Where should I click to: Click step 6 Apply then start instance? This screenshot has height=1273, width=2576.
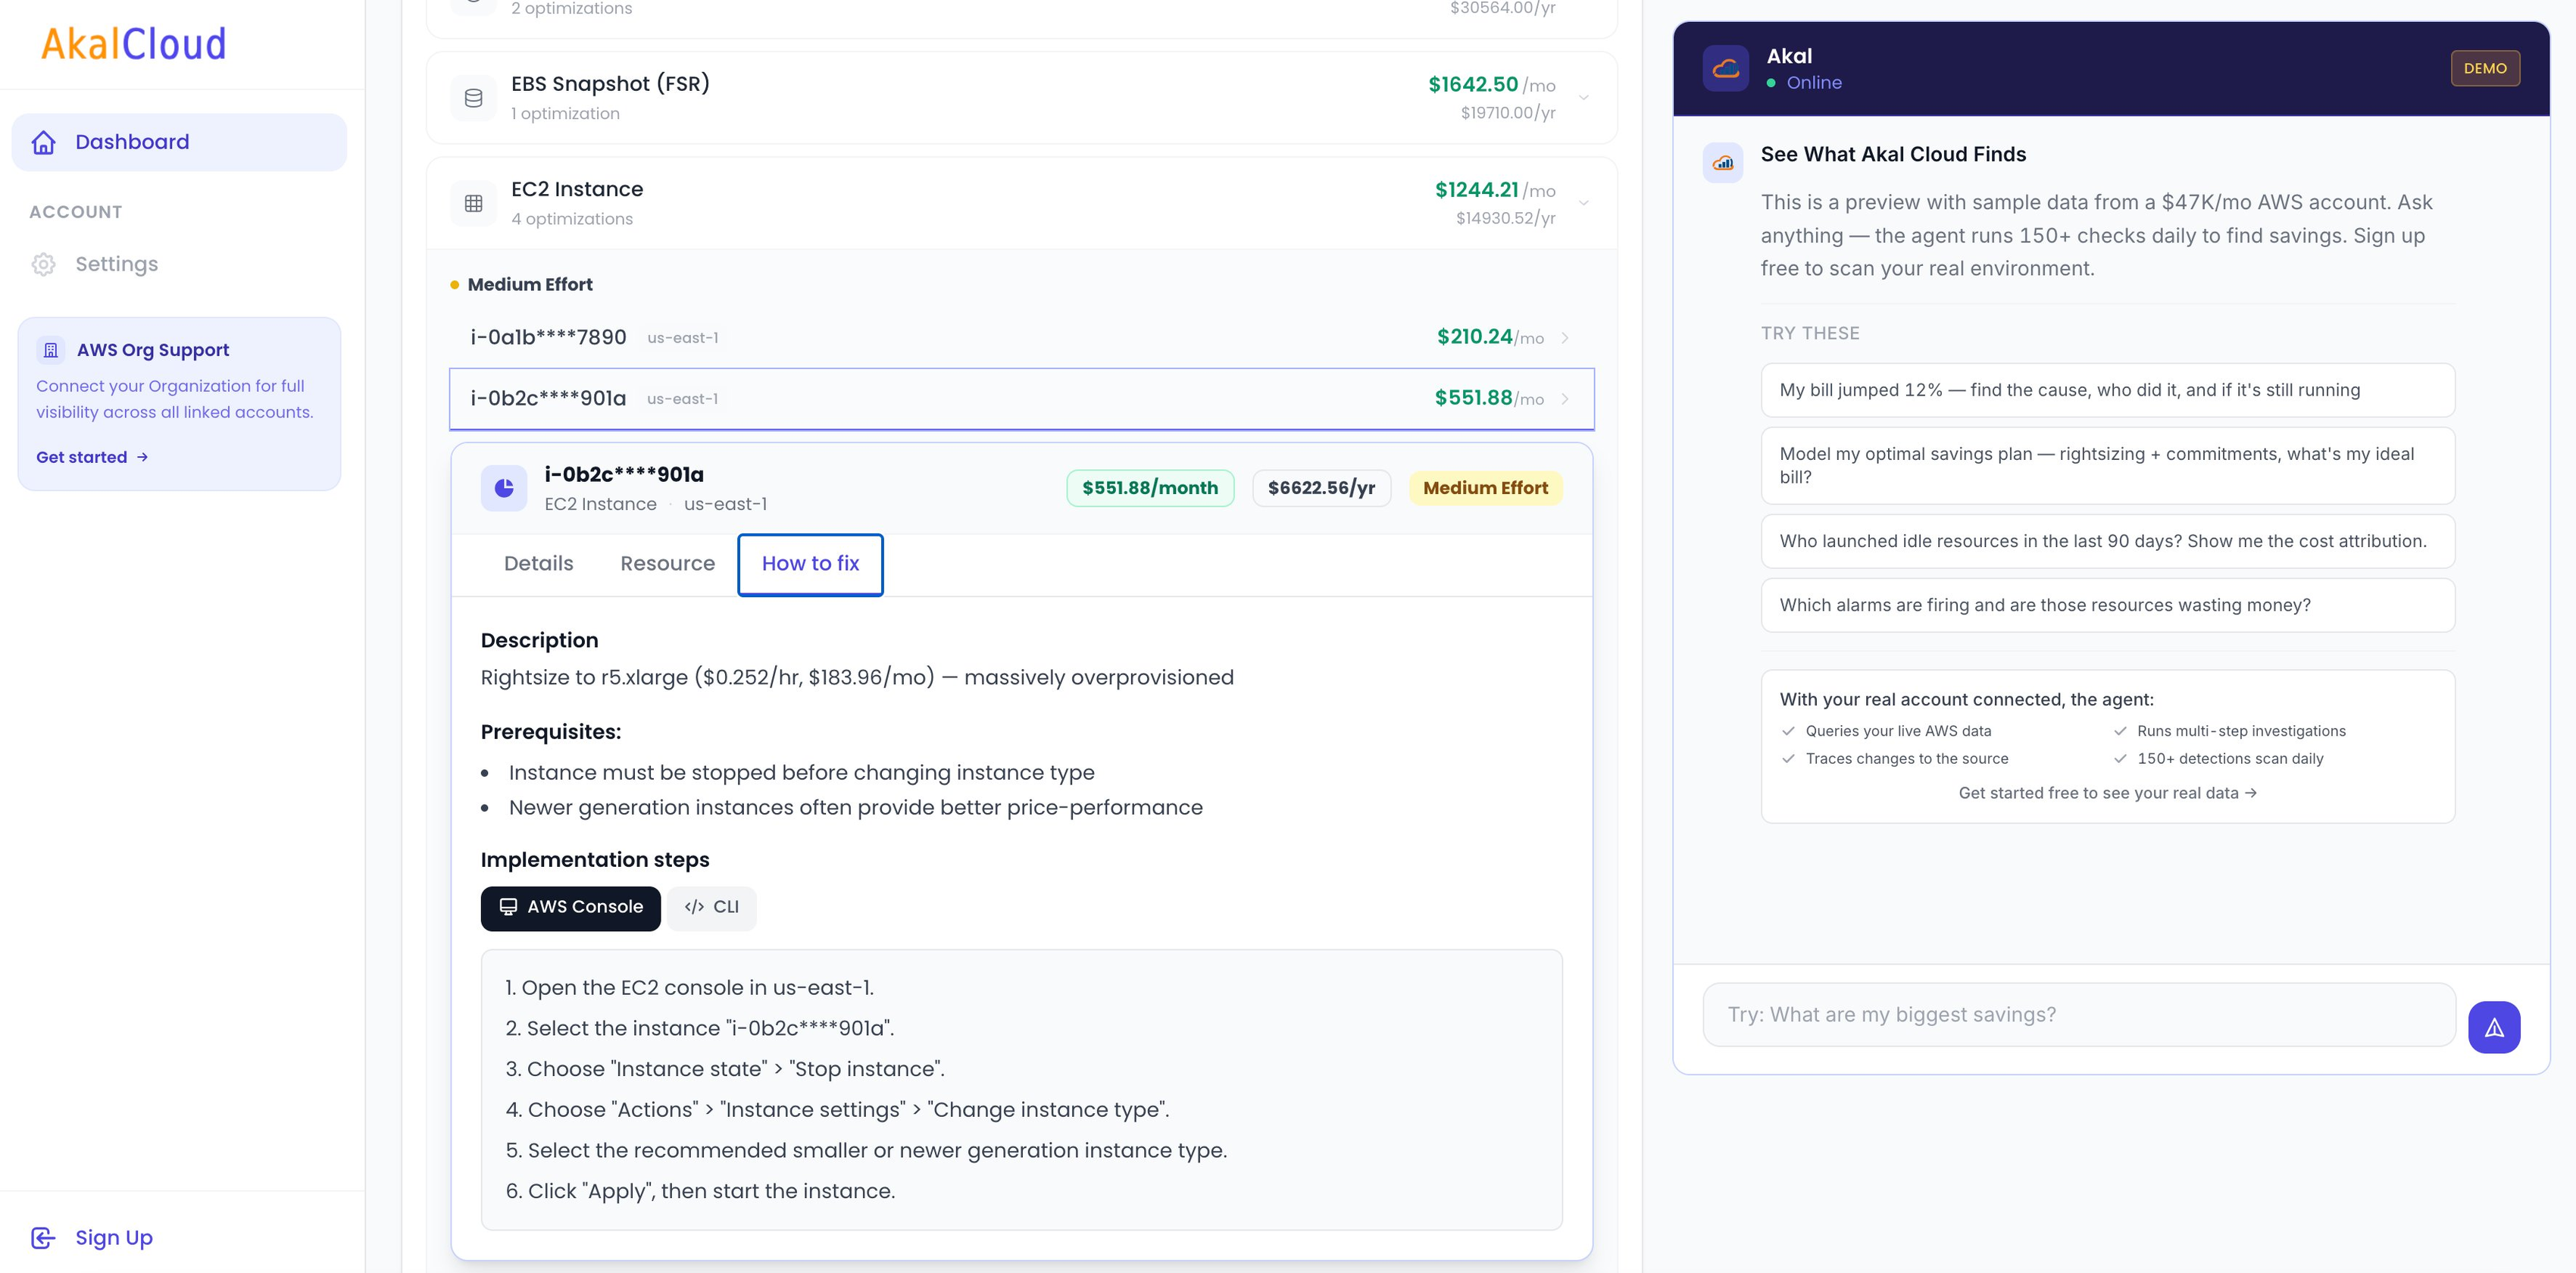click(700, 1191)
